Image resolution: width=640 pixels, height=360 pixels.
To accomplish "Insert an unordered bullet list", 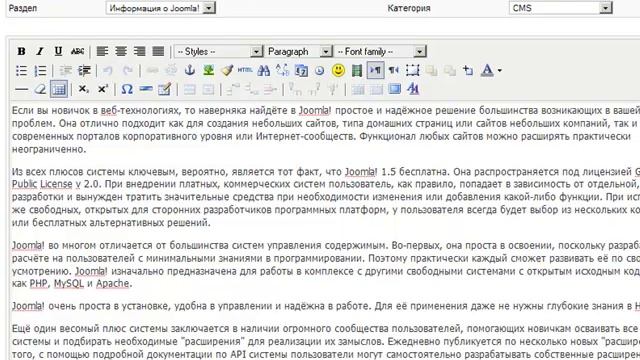I will [21, 71].
